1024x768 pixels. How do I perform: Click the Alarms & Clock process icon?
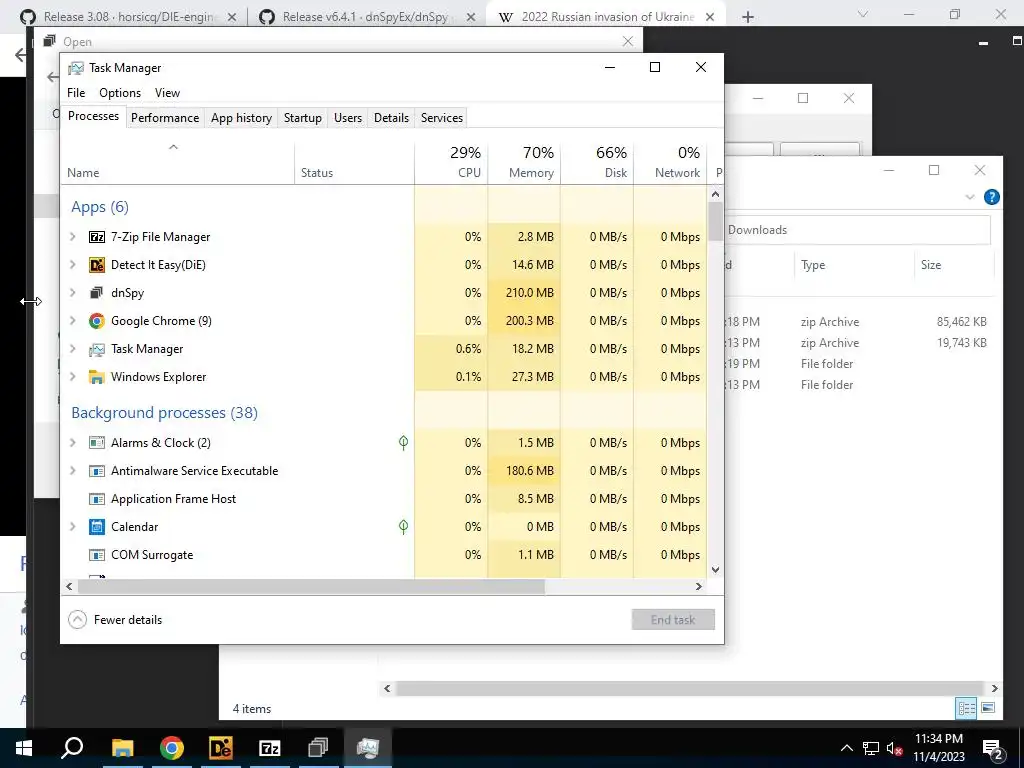click(97, 443)
